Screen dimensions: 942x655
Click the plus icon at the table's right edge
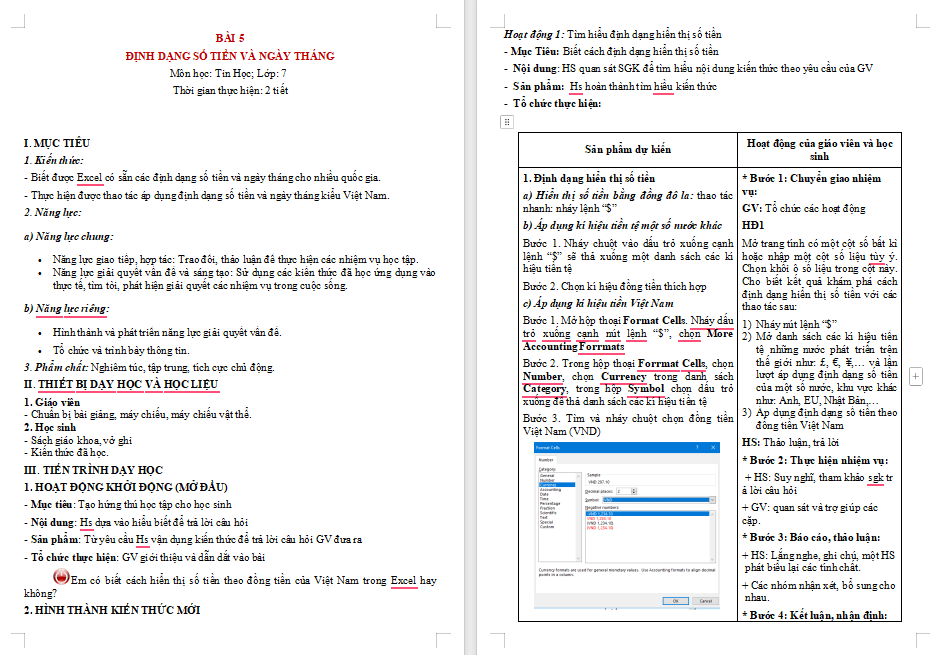point(916,377)
